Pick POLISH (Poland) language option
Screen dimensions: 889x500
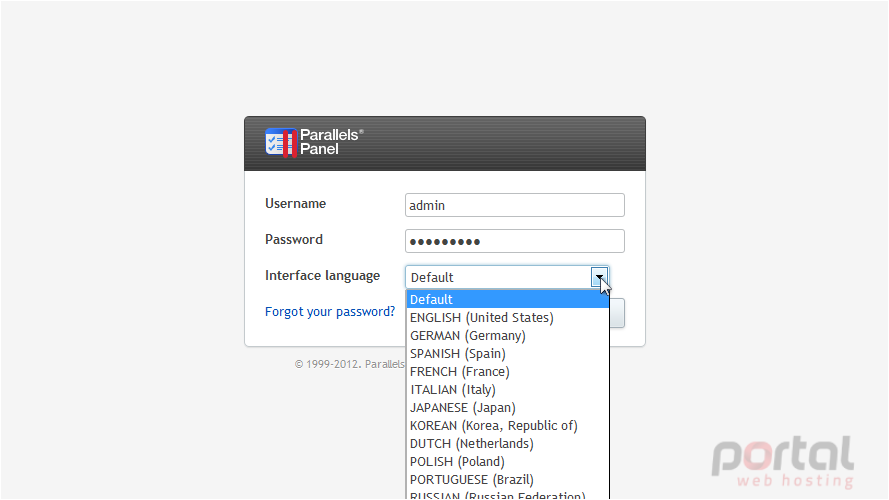point(507,462)
